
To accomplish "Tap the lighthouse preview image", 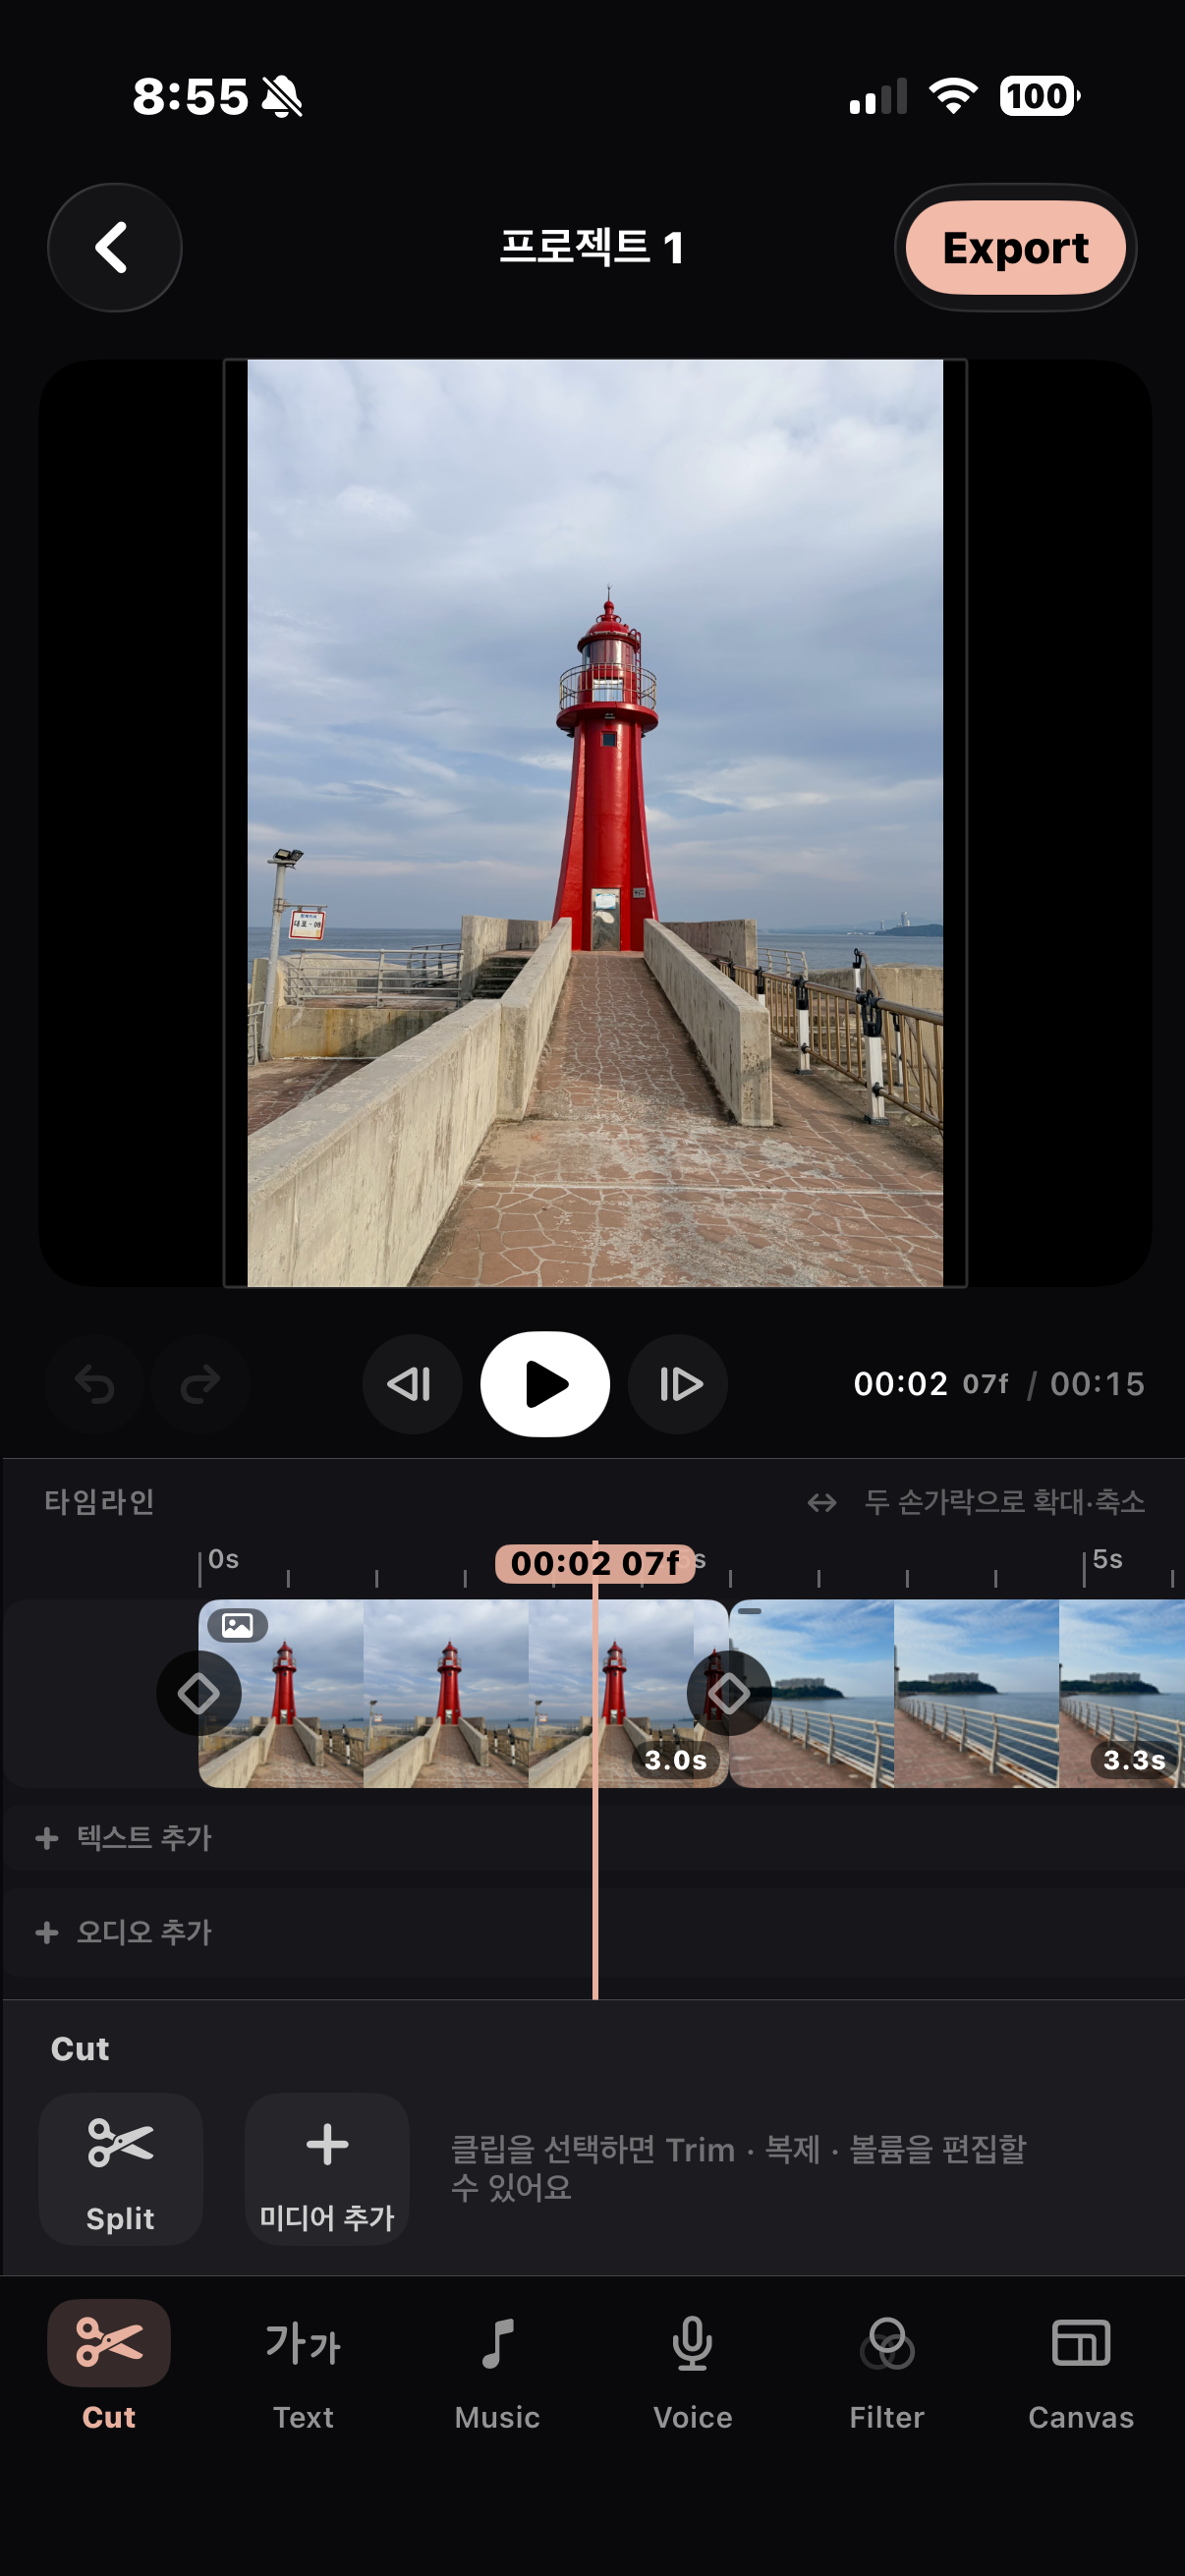I will pyautogui.click(x=595, y=823).
